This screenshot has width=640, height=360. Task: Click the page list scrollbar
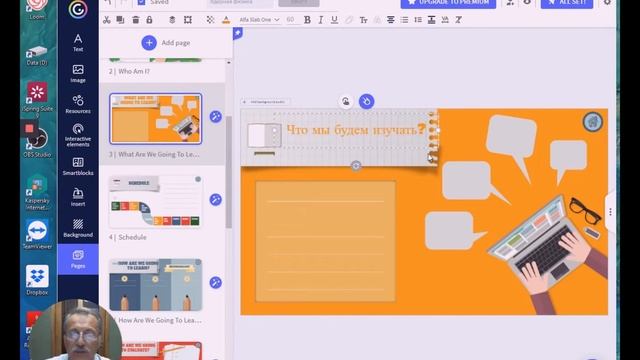[x=229, y=171]
